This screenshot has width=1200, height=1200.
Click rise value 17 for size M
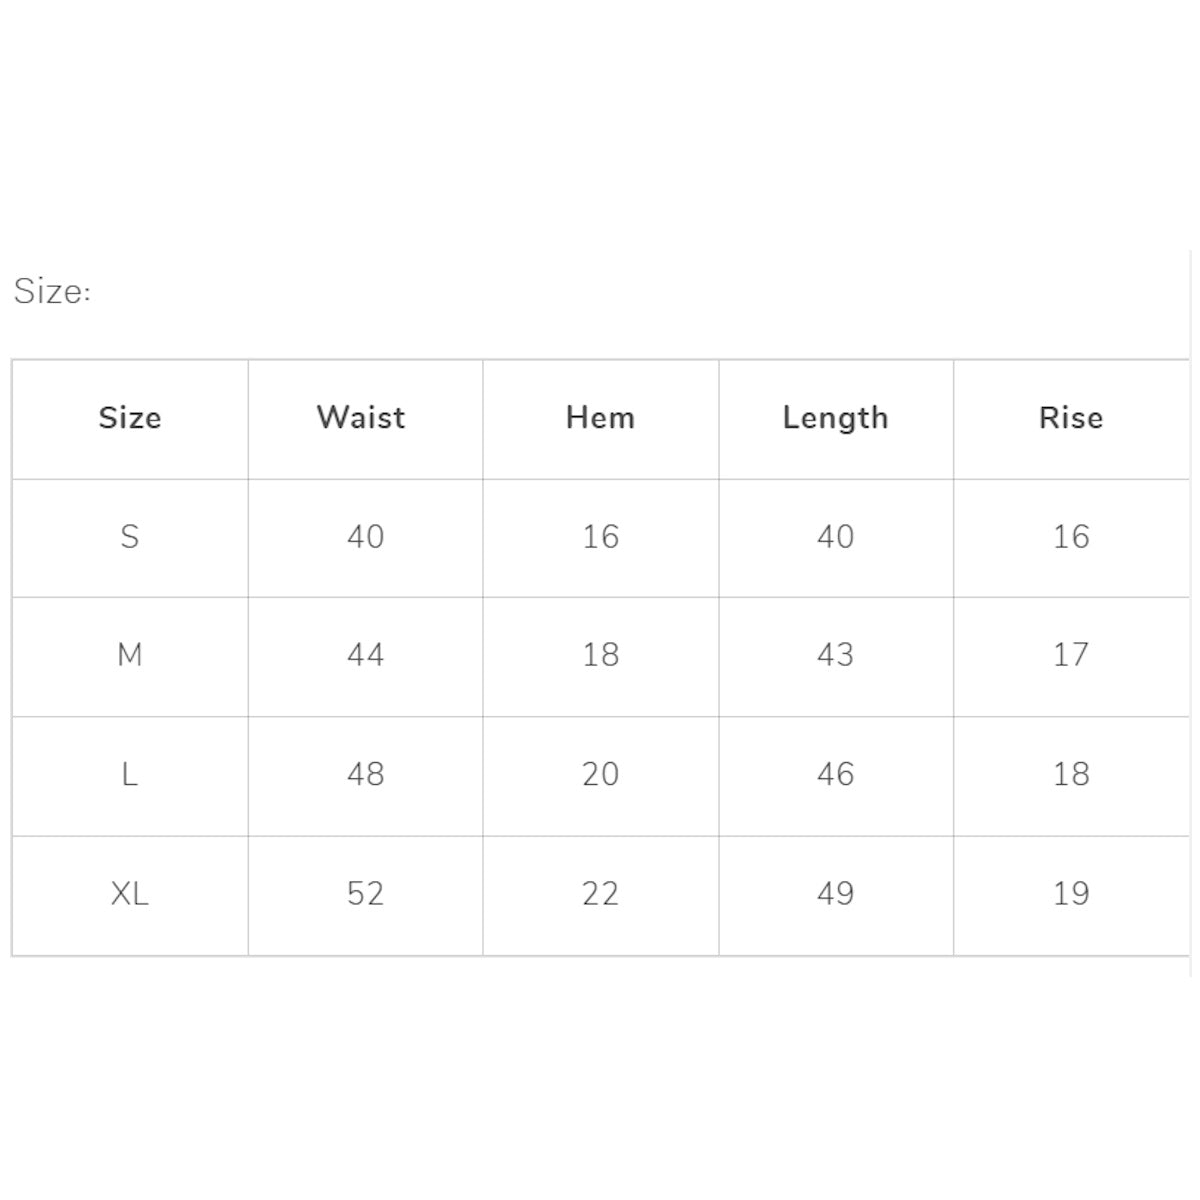pos(1070,655)
